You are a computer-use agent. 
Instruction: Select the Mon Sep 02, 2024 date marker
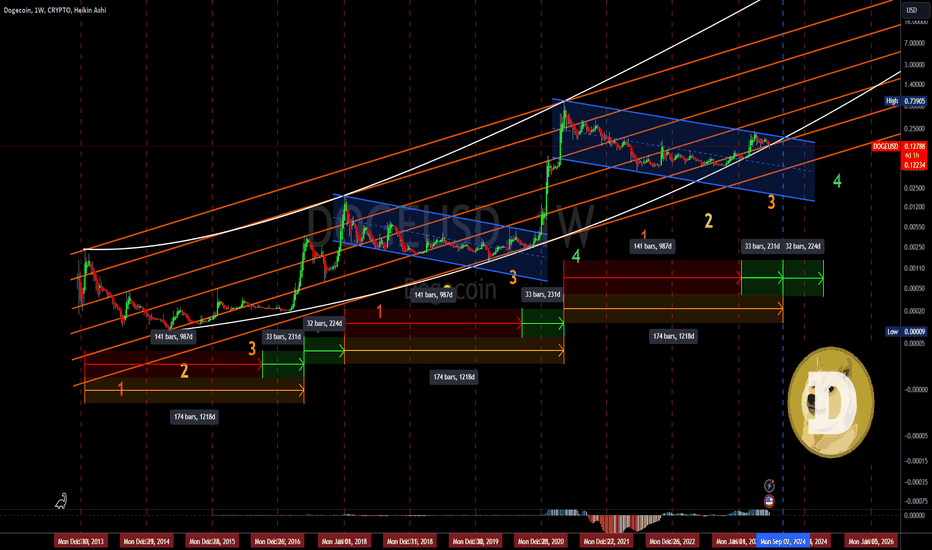coord(783,541)
